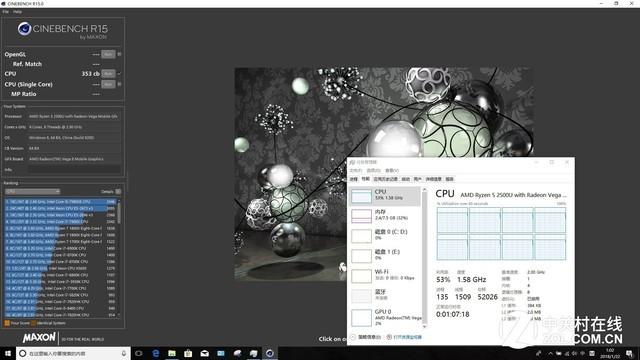Viewport: 640px width, 360px height.
Task: Switch to the 服务 tab in Task Manager
Action: point(449,179)
